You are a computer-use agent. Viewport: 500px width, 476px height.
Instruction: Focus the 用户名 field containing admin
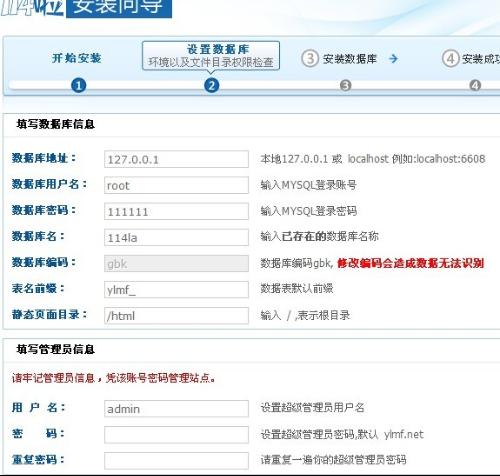176,409
